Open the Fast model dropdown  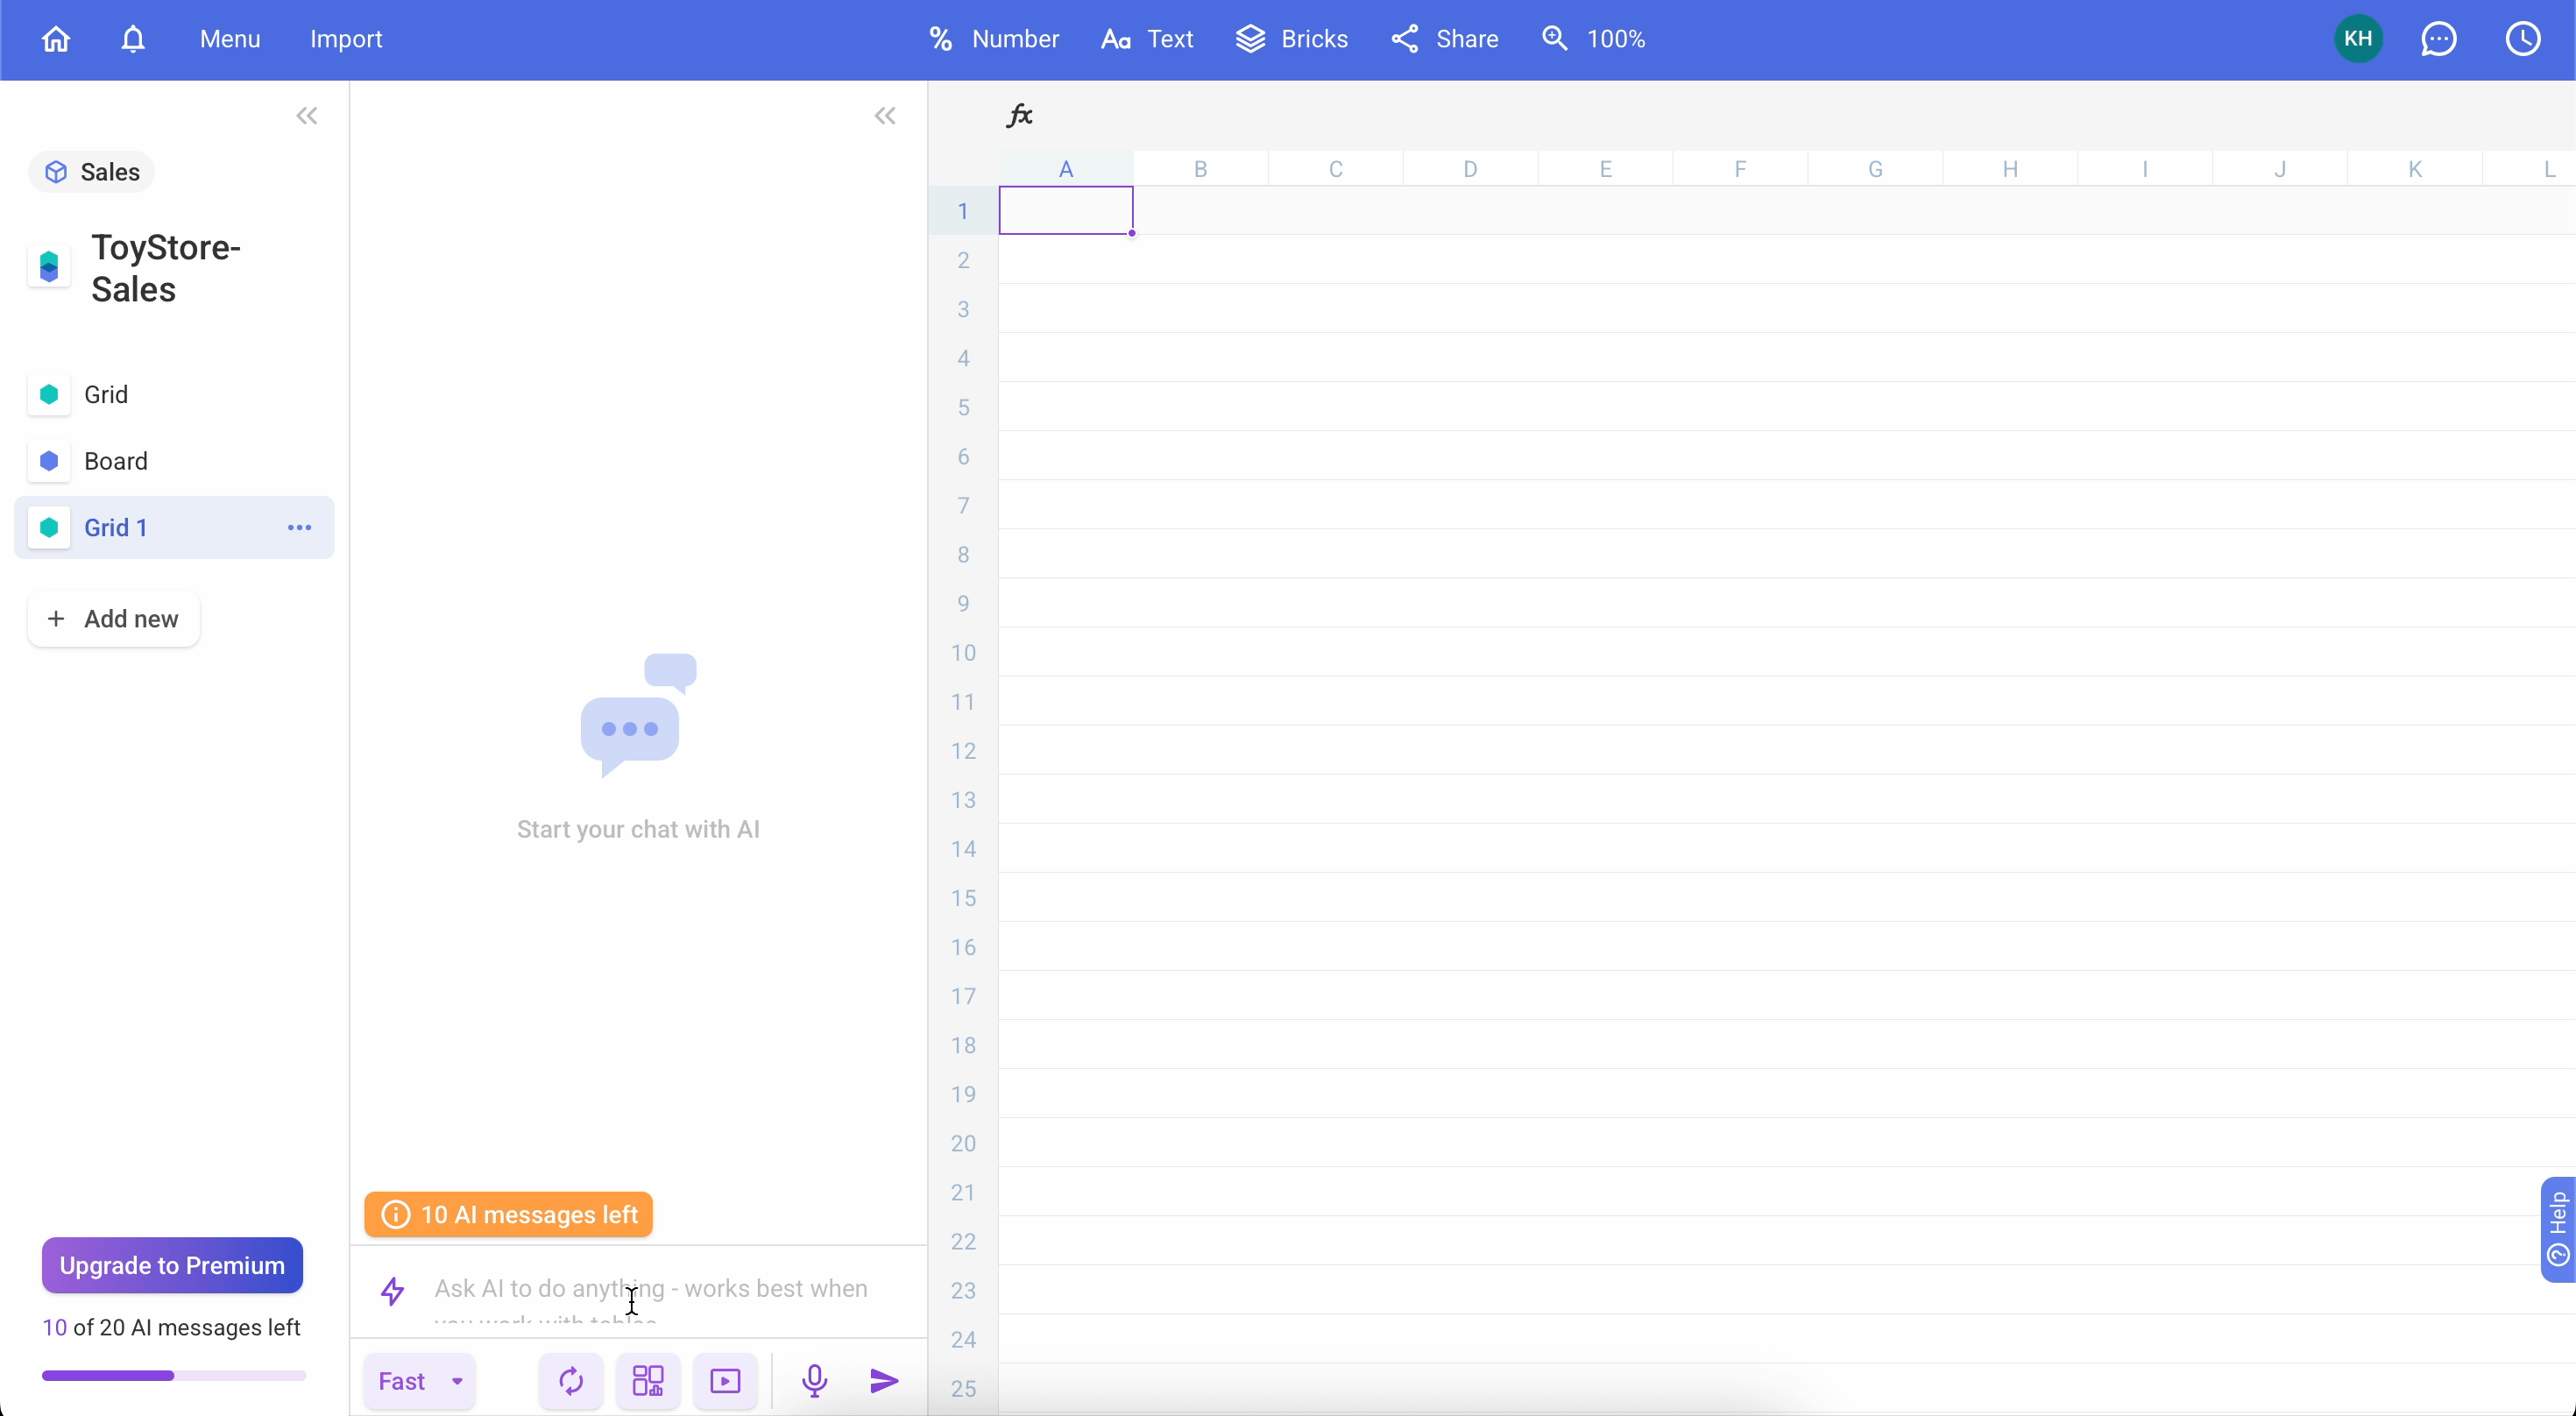419,1381
